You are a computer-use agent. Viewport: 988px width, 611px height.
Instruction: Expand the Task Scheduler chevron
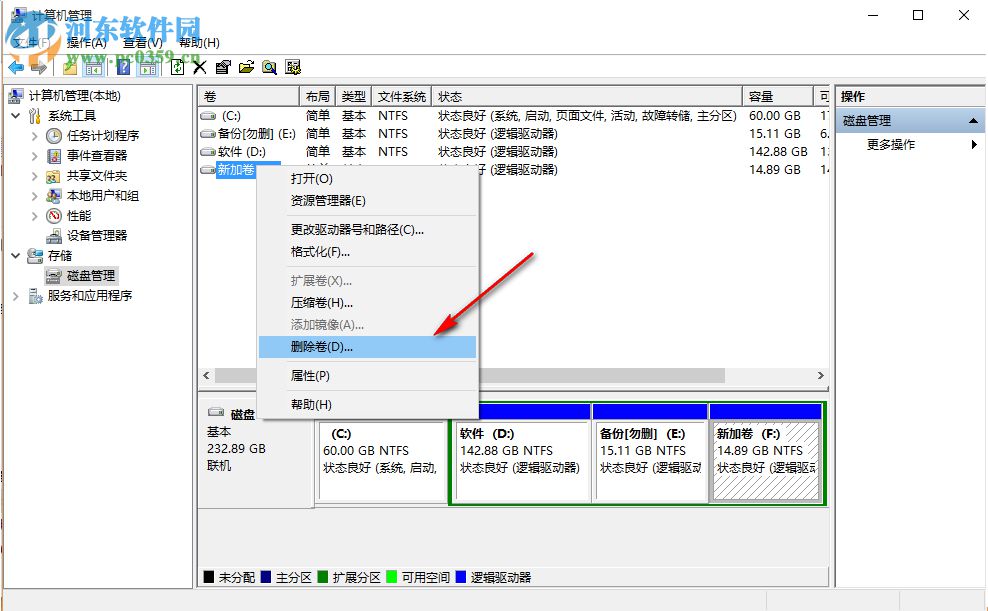35,135
